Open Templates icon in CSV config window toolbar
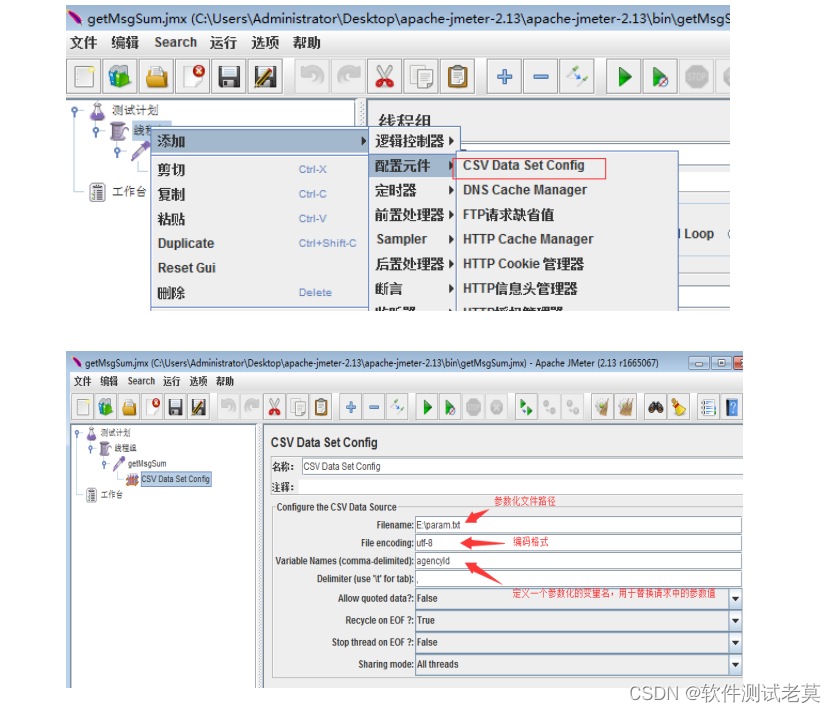This screenshot has height=713, width=836. 106,407
